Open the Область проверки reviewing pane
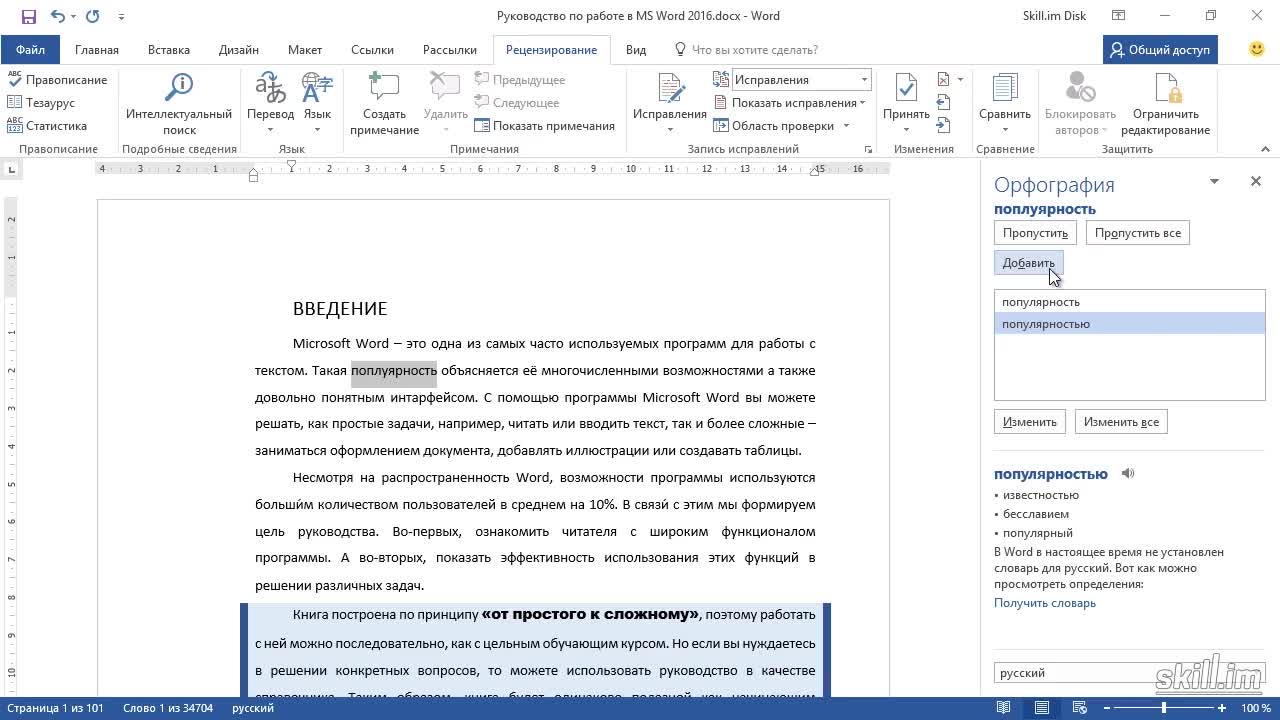Viewport: 1280px width, 720px height. coord(773,126)
